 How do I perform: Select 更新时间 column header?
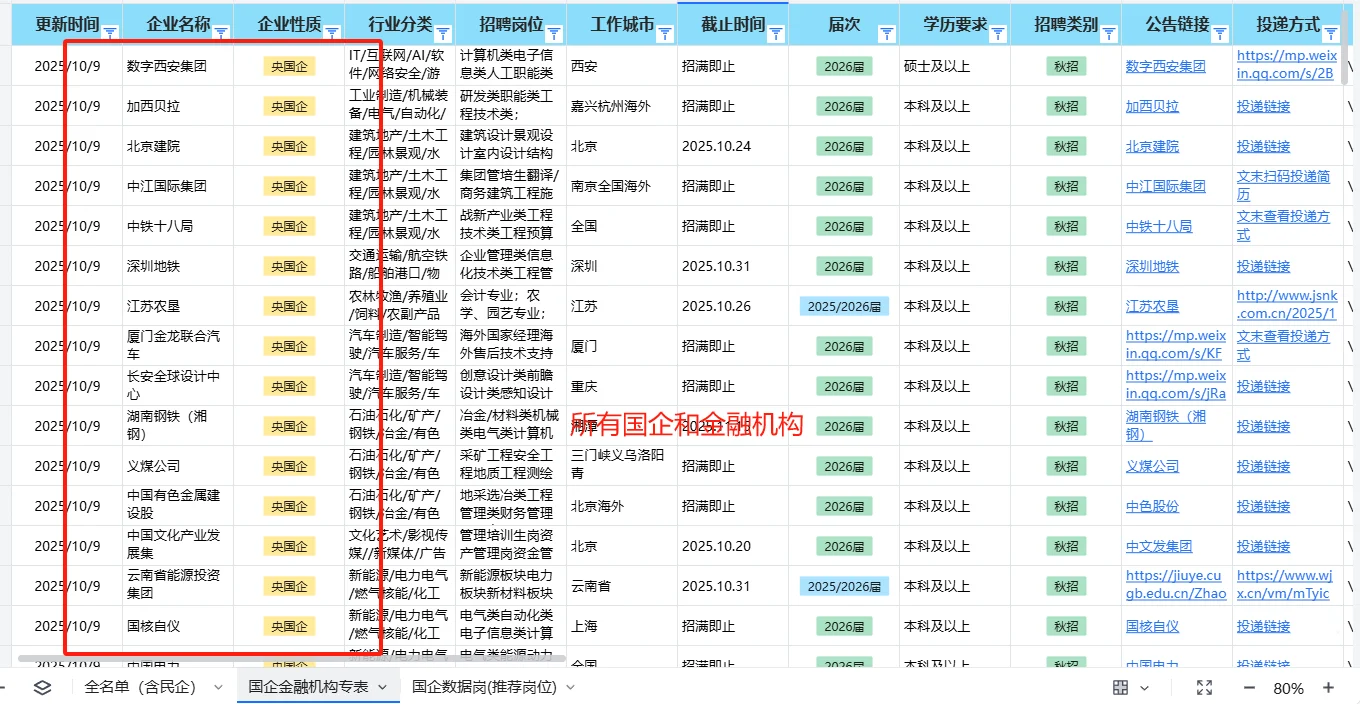(67, 24)
